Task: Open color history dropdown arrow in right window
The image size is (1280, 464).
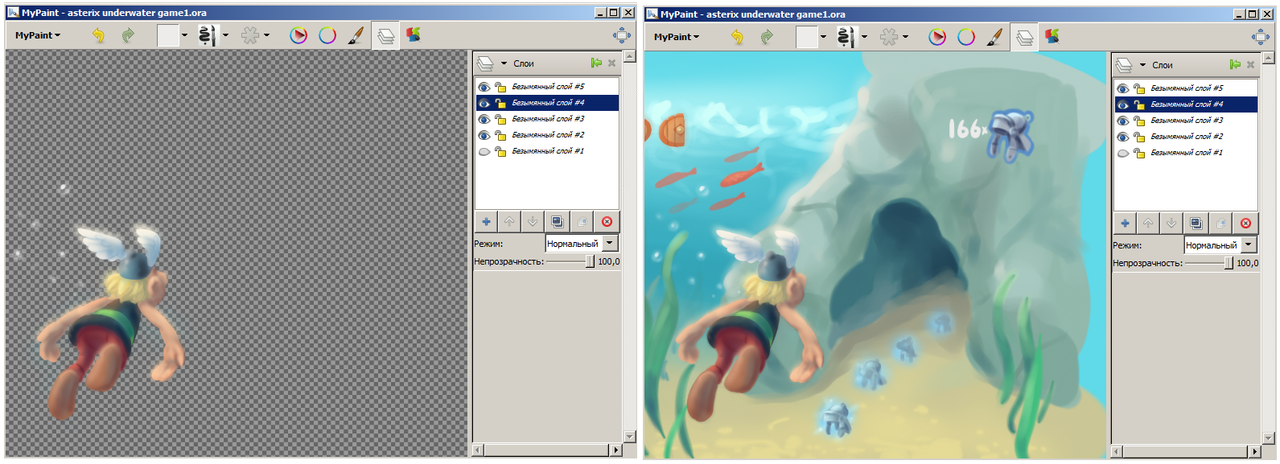Action: [824, 36]
